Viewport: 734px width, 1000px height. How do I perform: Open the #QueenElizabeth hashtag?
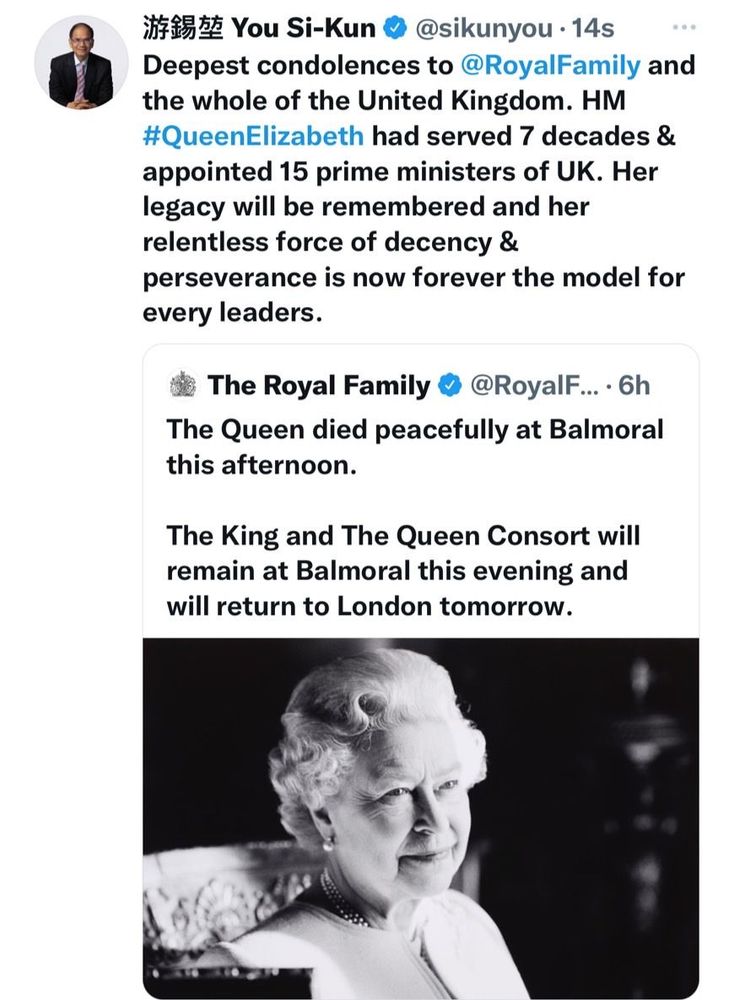pos(253,135)
